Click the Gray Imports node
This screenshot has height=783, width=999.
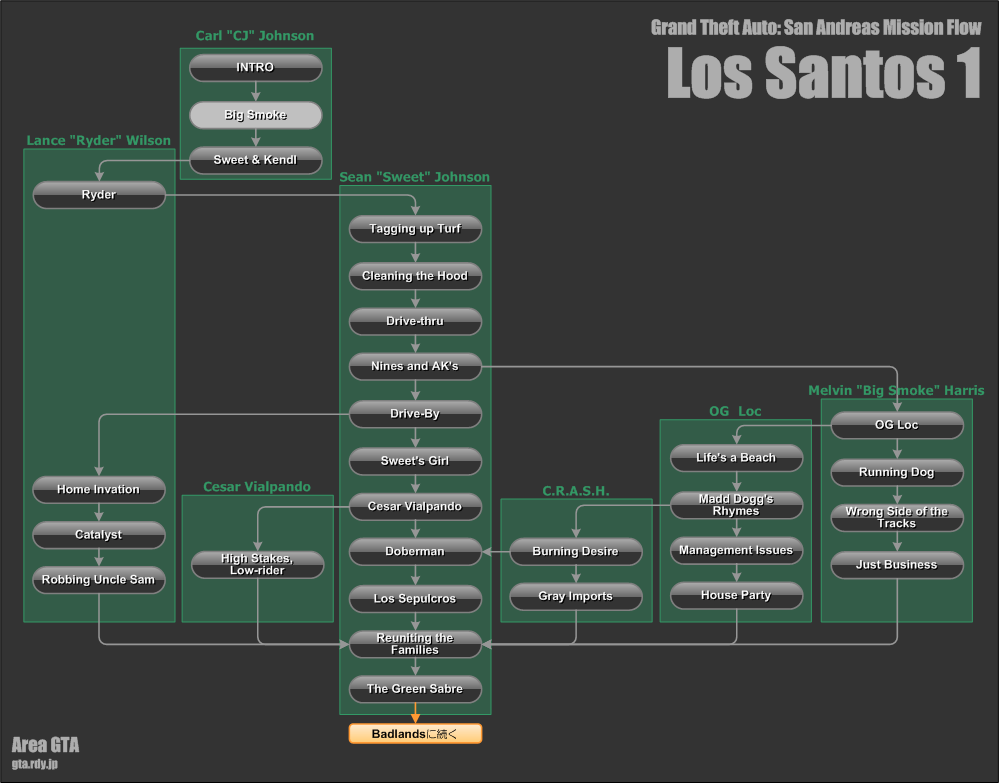click(576, 597)
